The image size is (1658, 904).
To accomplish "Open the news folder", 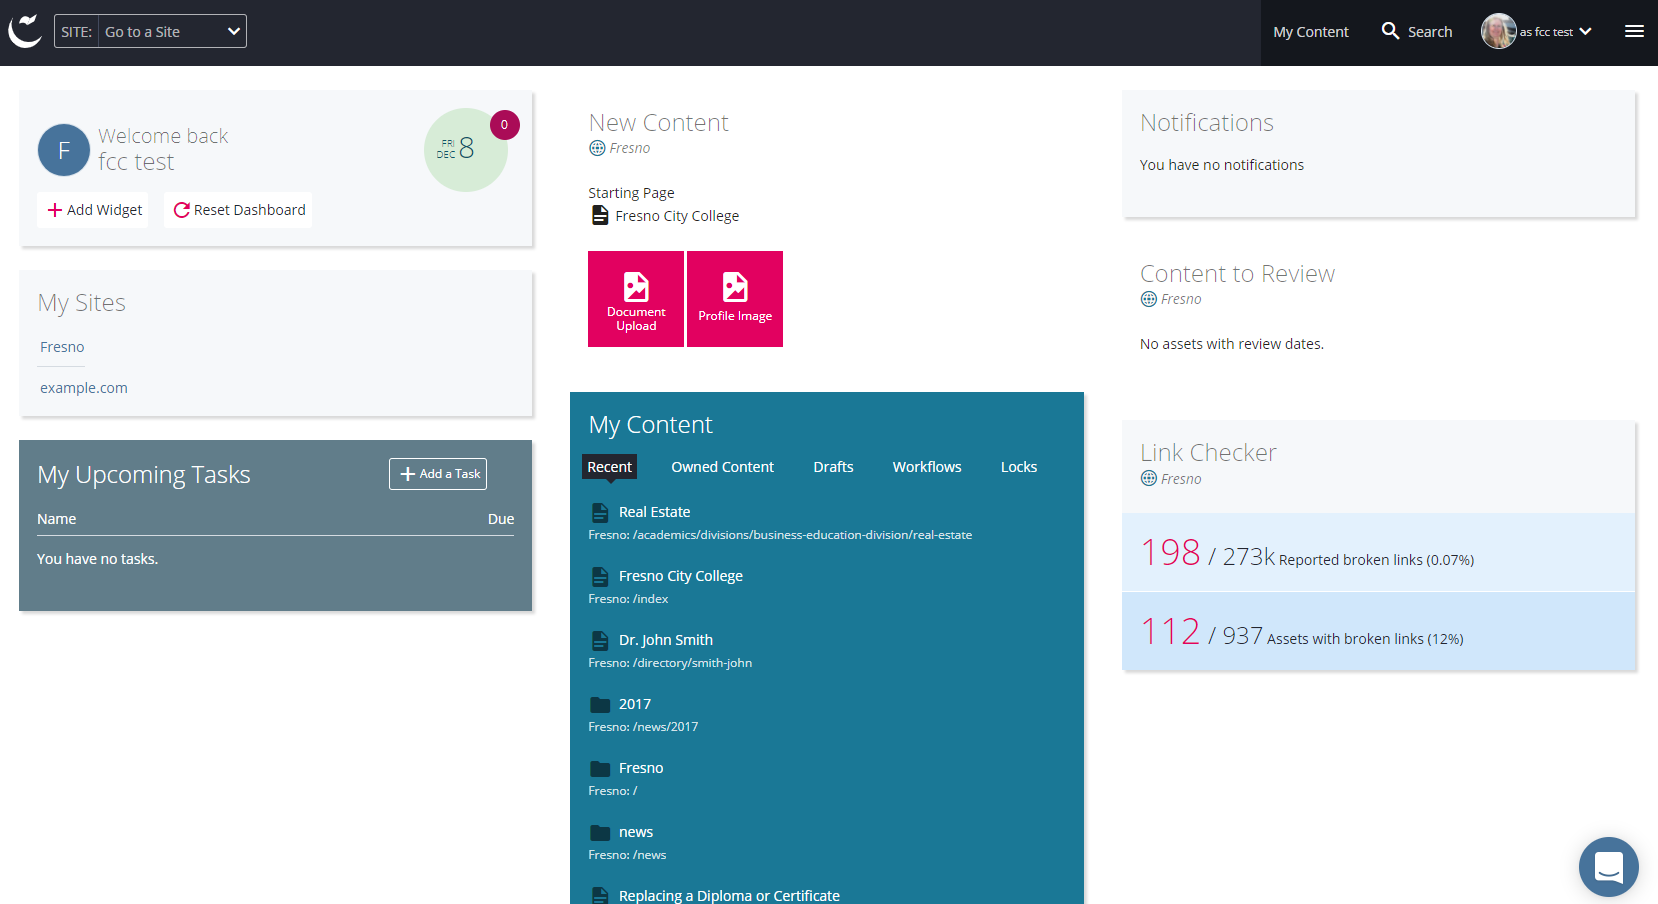I will click(x=635, y=832).
